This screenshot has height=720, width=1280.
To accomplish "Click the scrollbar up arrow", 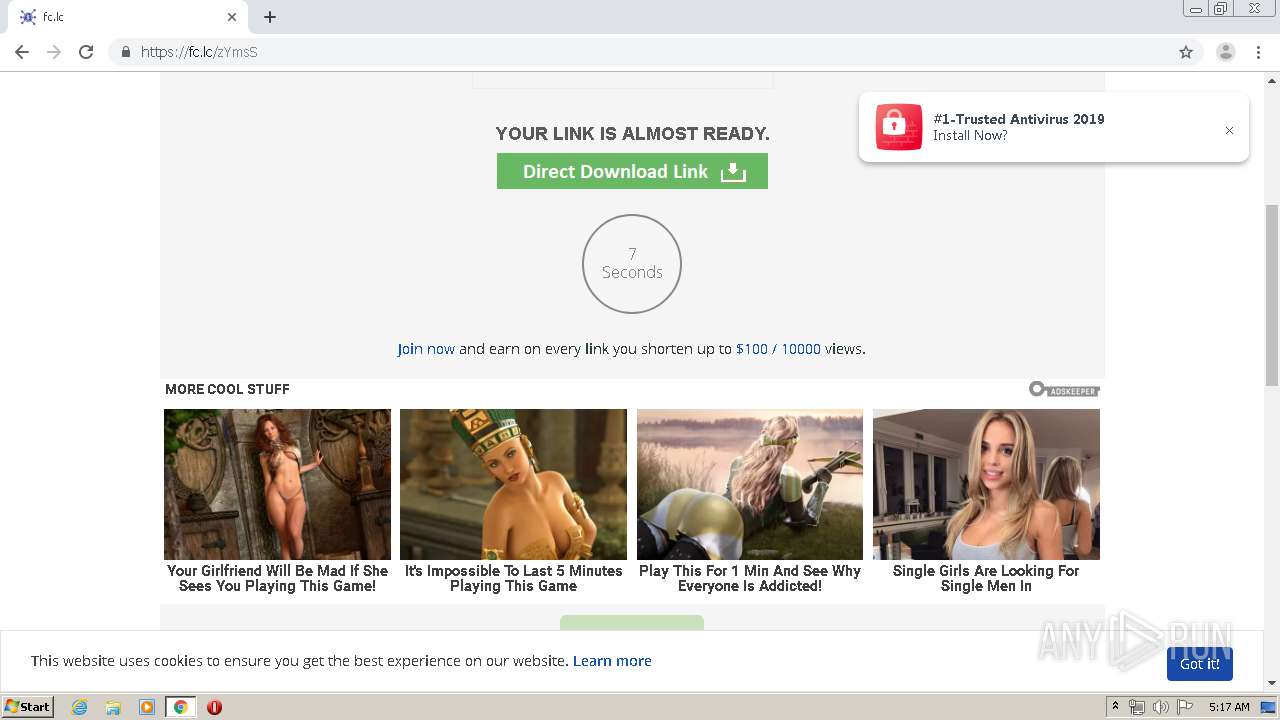I will (x=1272, y=79).
